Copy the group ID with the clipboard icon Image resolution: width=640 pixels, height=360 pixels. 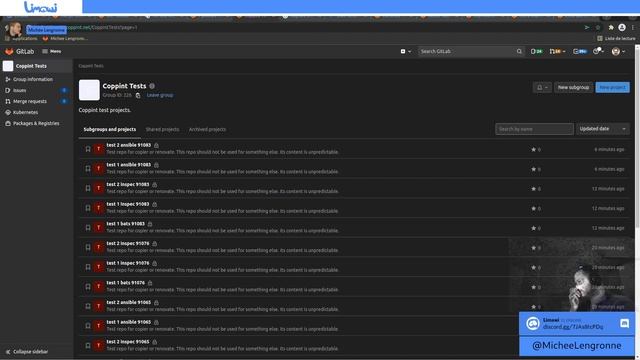(138, 95)
